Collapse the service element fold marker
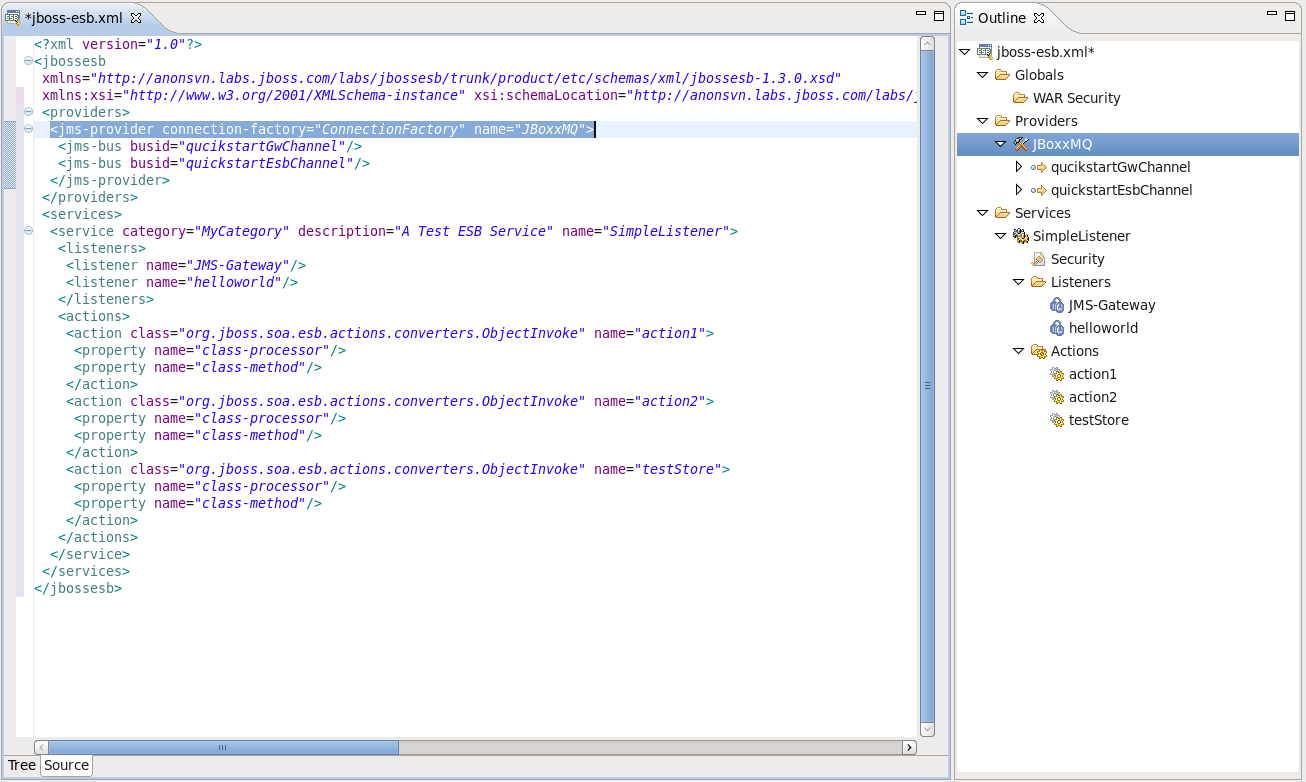Image resolution: width=1306 pixels, height=782 pixels. click(29, 231)
